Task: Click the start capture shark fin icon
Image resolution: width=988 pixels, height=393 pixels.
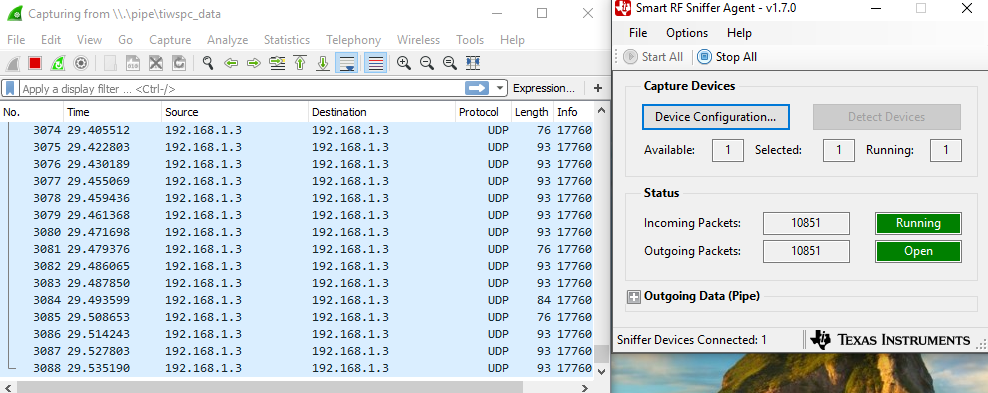Action: click(x=13, y=63)
